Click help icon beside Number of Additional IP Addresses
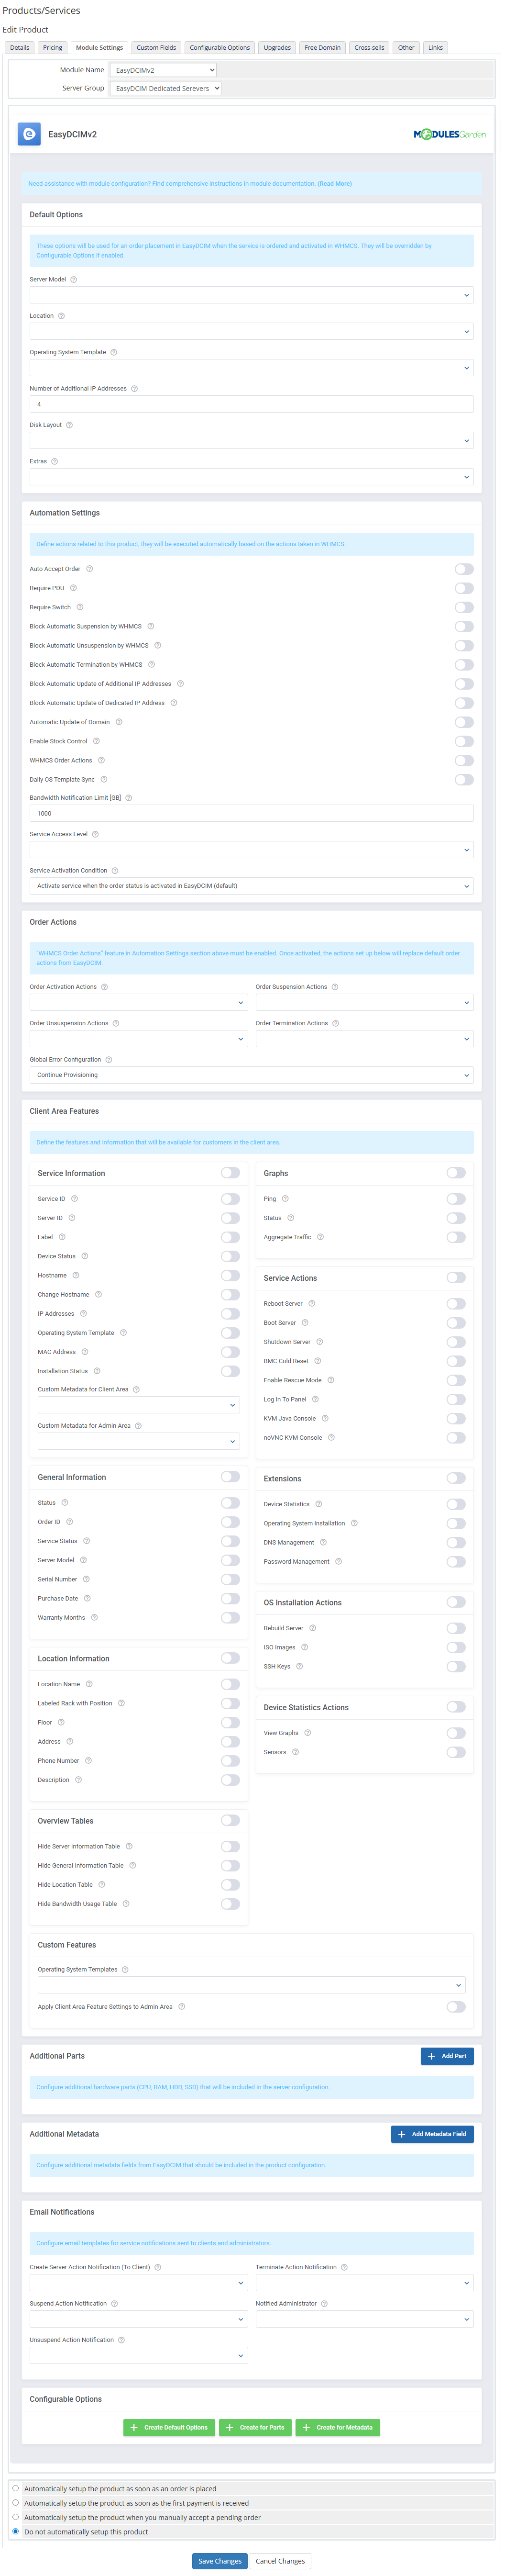 pyautogui.click(x=134, y=388)
